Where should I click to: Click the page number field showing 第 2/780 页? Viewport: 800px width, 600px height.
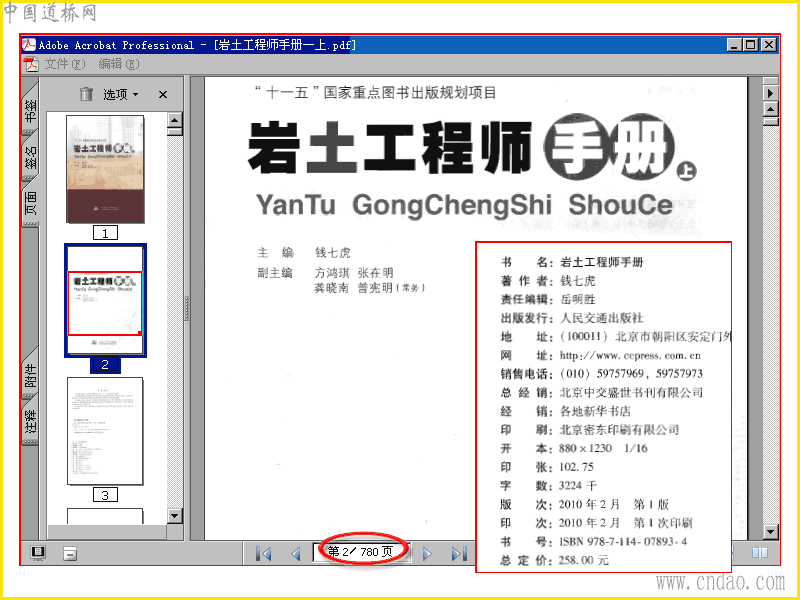click(362, 552)
